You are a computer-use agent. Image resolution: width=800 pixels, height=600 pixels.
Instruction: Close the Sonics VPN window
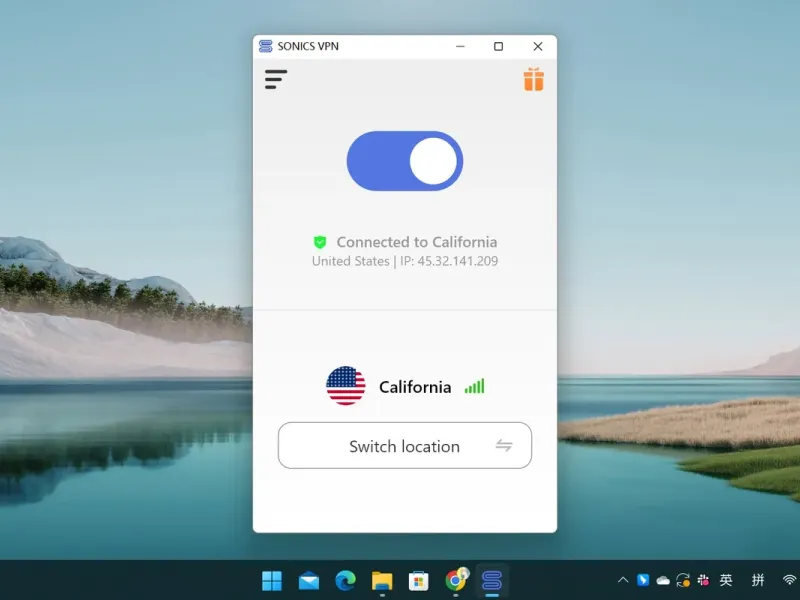(538, 46)
